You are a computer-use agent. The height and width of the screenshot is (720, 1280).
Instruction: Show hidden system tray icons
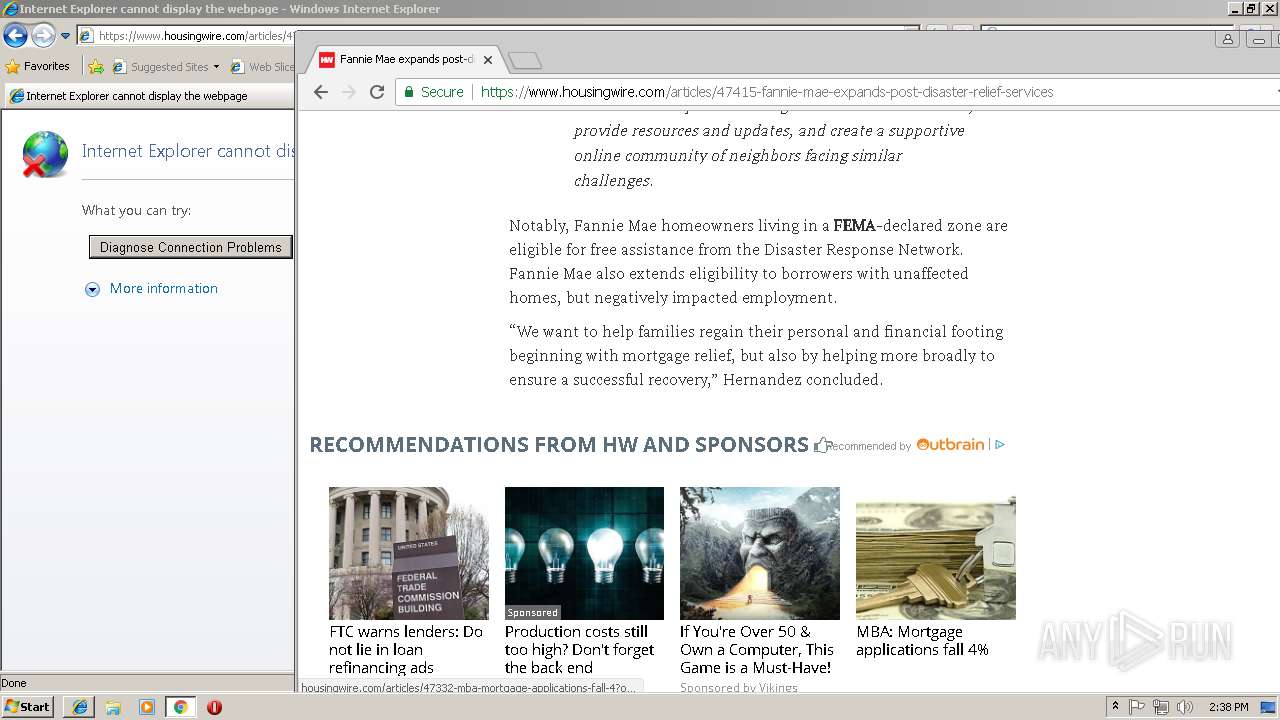pyautogui.click(x=1115, y=707)
